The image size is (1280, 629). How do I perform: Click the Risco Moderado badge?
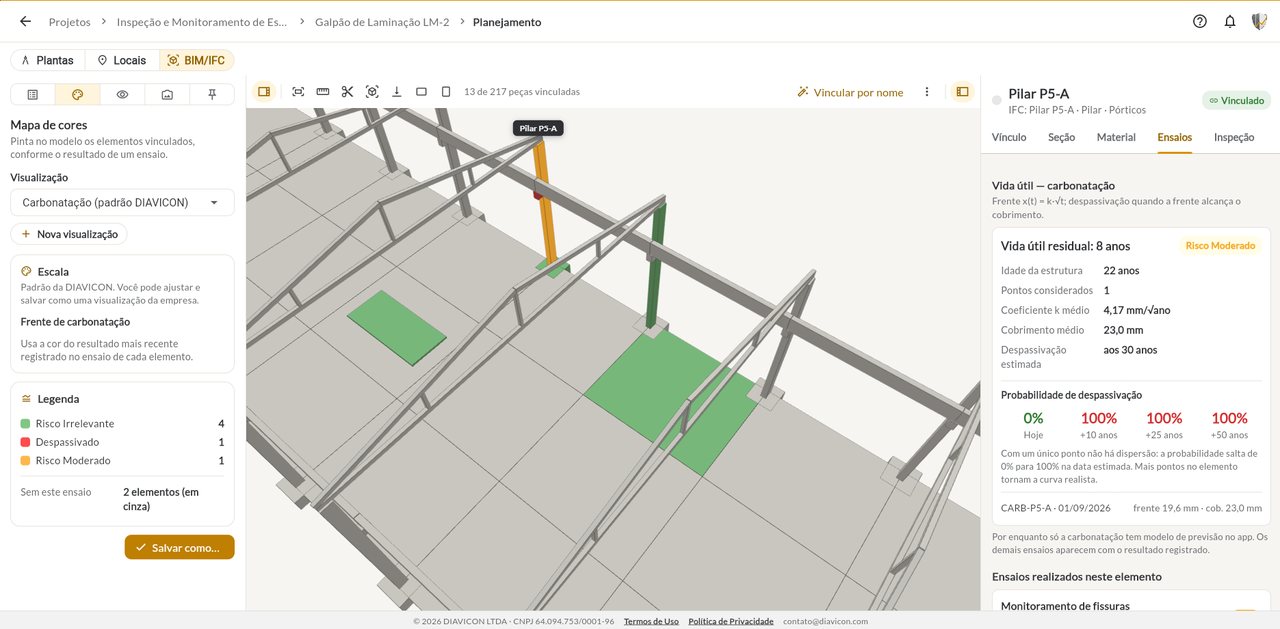1220,246
